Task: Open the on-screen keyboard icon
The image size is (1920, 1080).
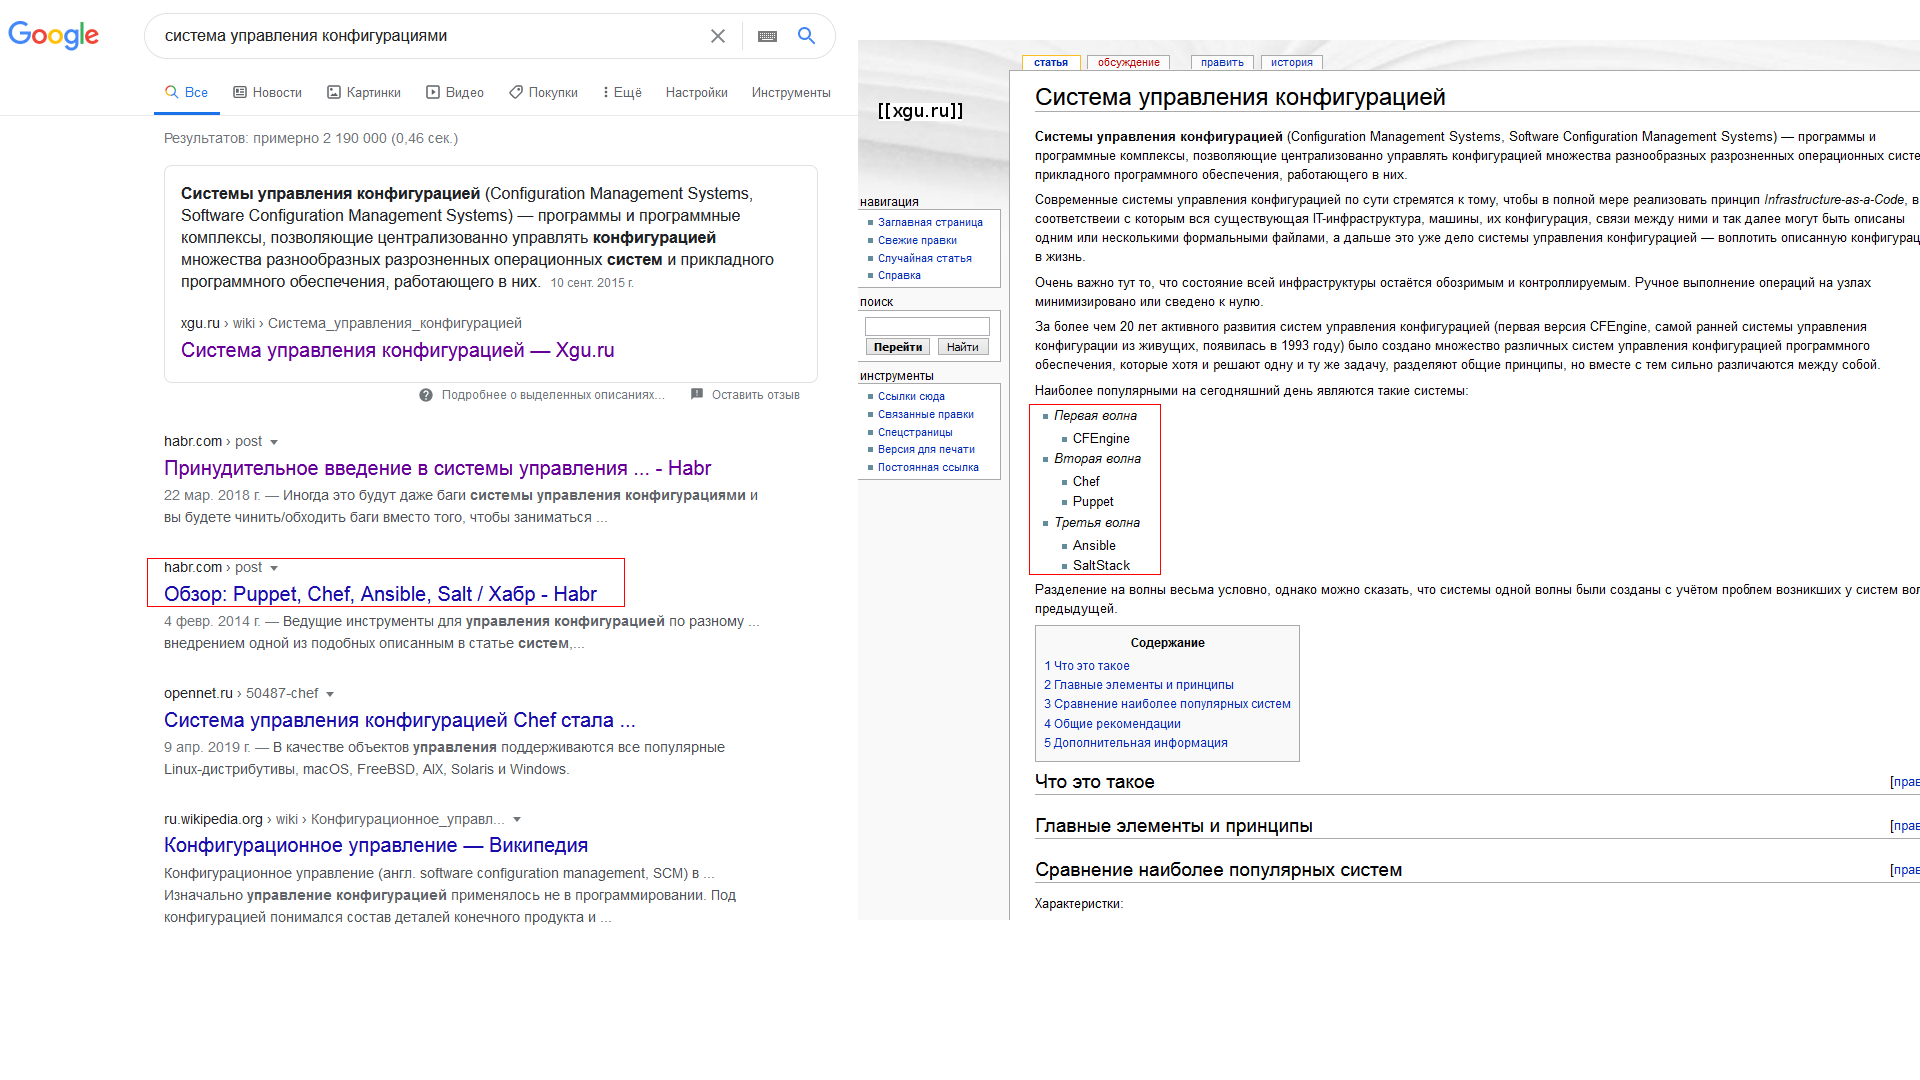Action: [768, 36]
